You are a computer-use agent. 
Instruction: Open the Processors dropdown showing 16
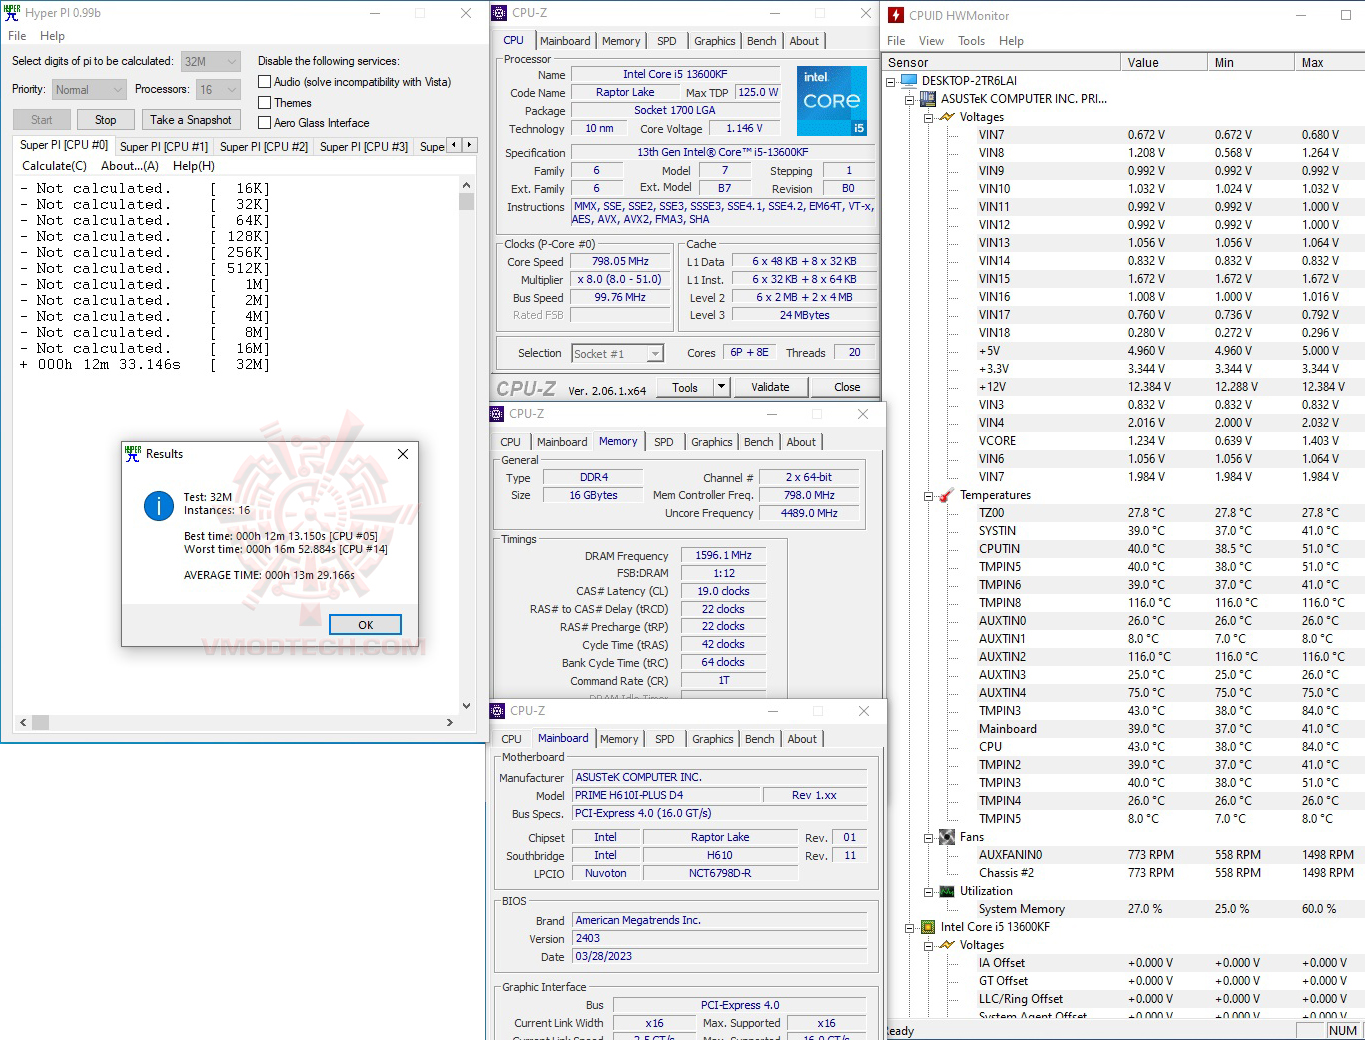[x=218, y=89]
